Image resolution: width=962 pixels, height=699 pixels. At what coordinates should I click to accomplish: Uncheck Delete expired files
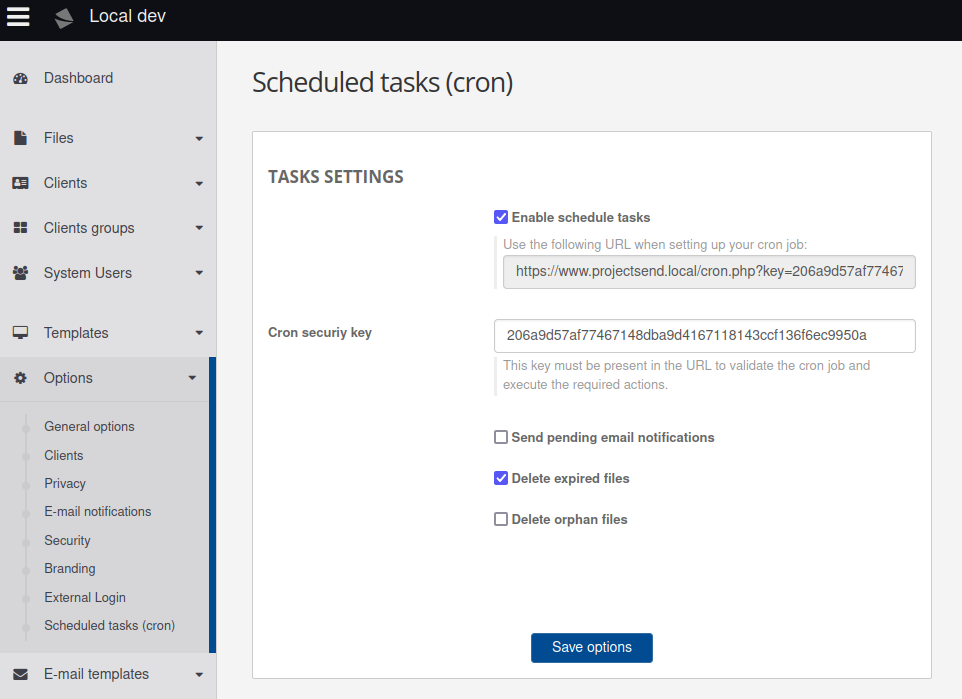pyautogui.click(x=500, y=478)
